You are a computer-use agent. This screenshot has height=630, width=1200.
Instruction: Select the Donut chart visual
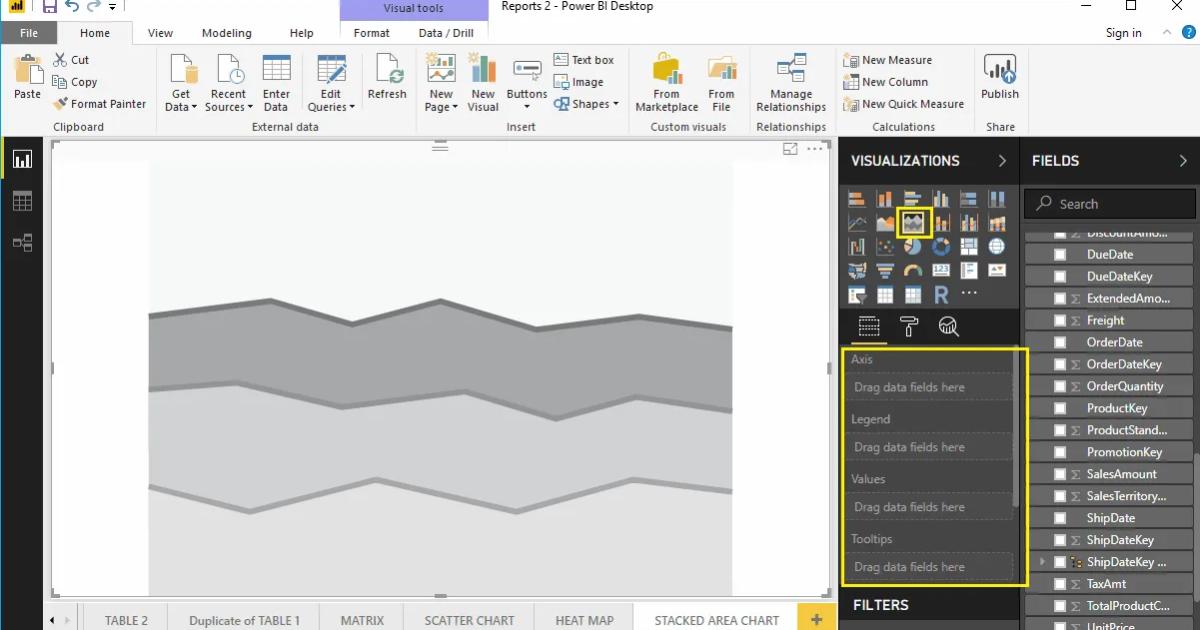[939, 246]
